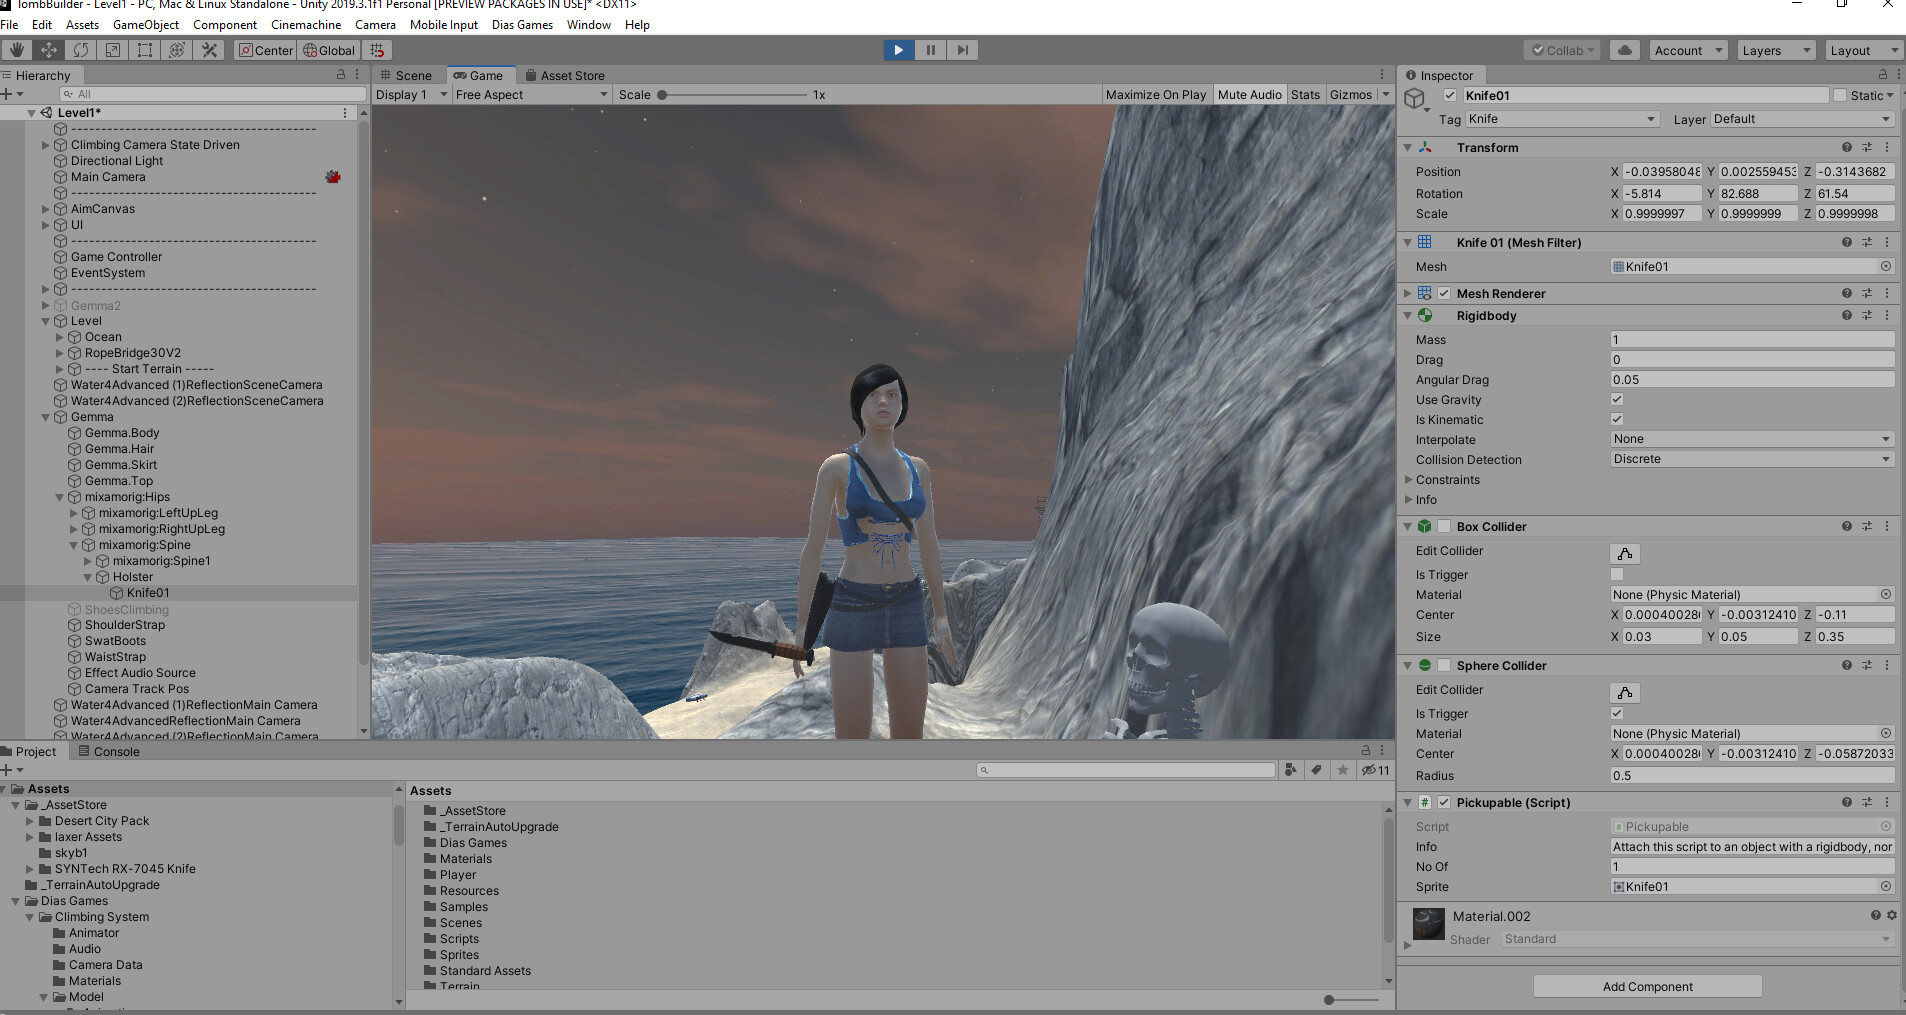Collapse the Gemma object in Hierarchy
Screen dimensions: 1906x1015
pyautogui.click(x=44, y=417)
